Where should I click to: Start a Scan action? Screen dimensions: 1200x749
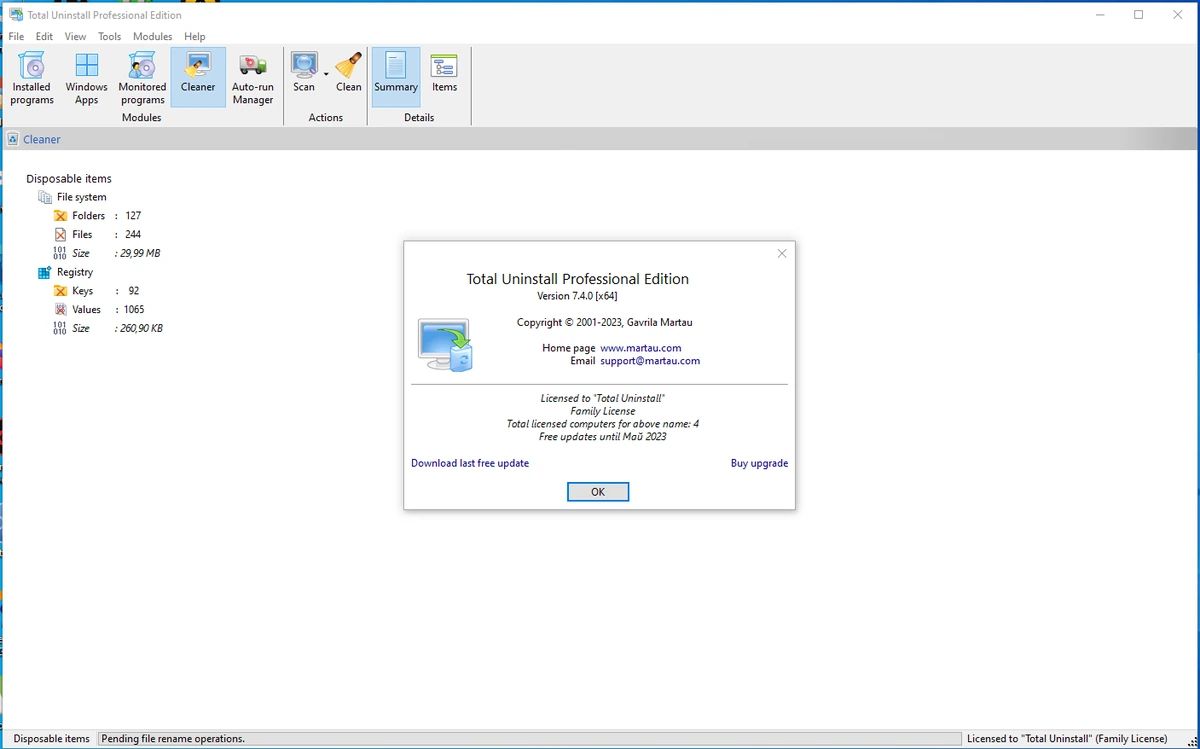(x=304, y=75)
